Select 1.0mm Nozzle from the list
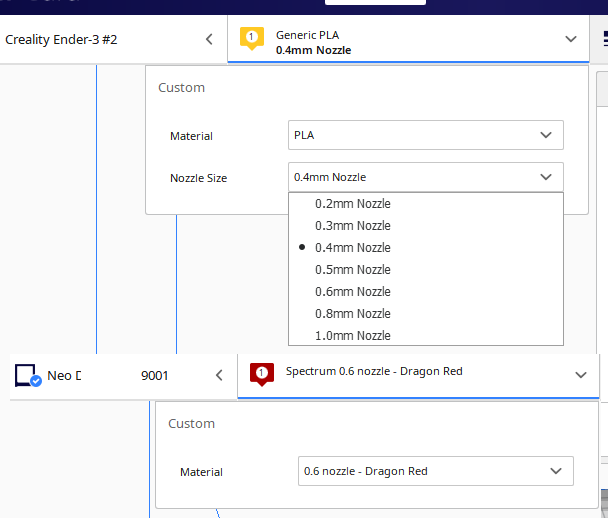This screenshot has height=518, width=608. (426, 335)
